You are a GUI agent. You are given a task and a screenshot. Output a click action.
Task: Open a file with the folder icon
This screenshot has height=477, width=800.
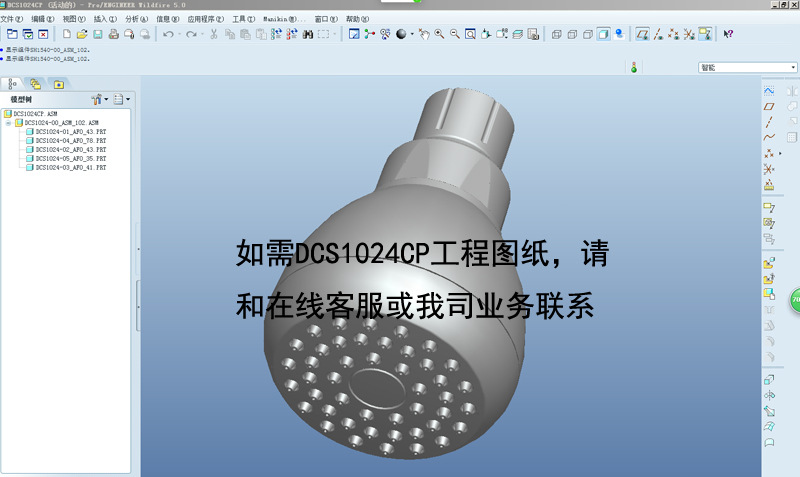coord(82,34)
